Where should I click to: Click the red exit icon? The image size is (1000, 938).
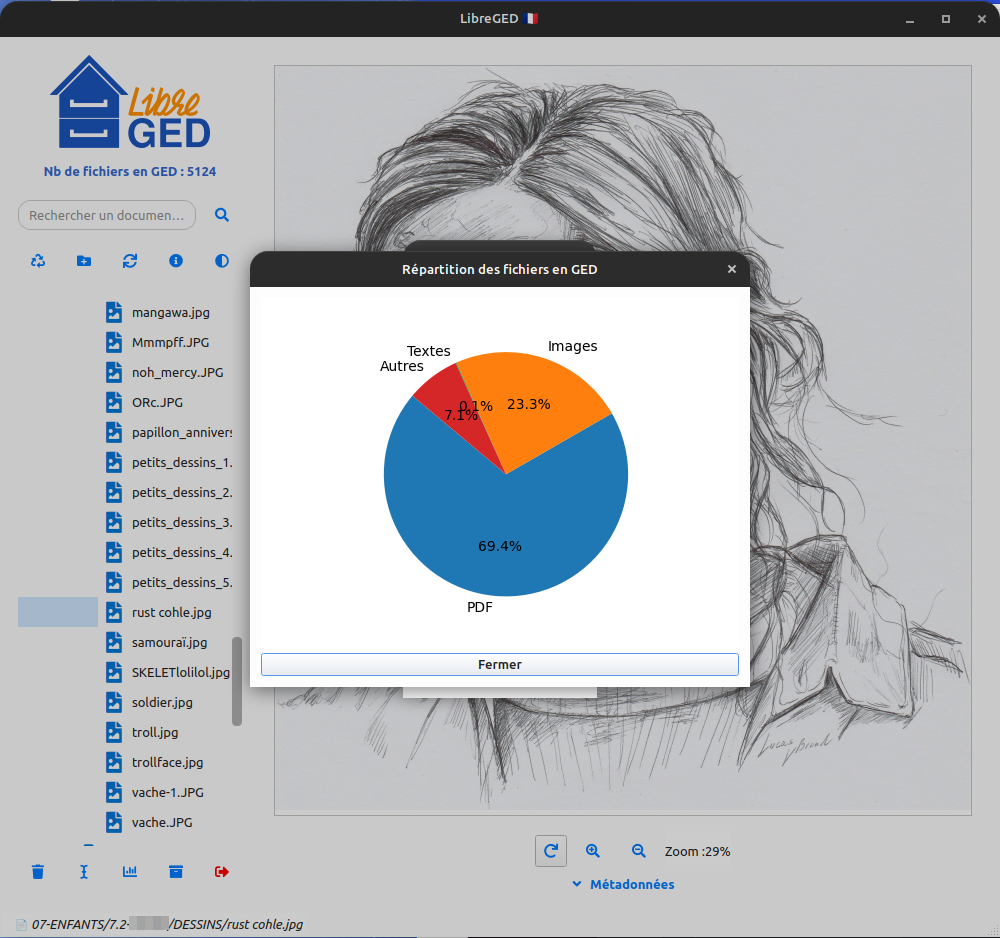[222, 872]
